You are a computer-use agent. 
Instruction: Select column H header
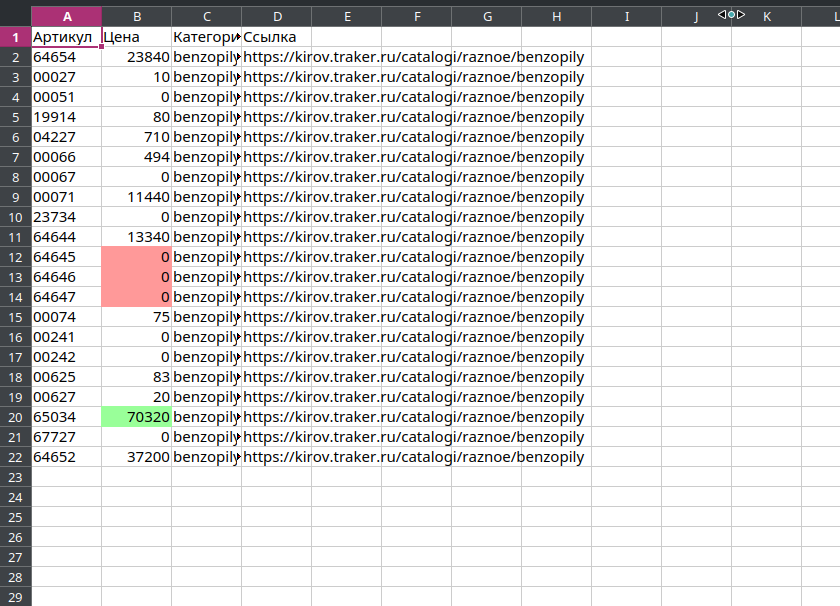tap(556, 16)
